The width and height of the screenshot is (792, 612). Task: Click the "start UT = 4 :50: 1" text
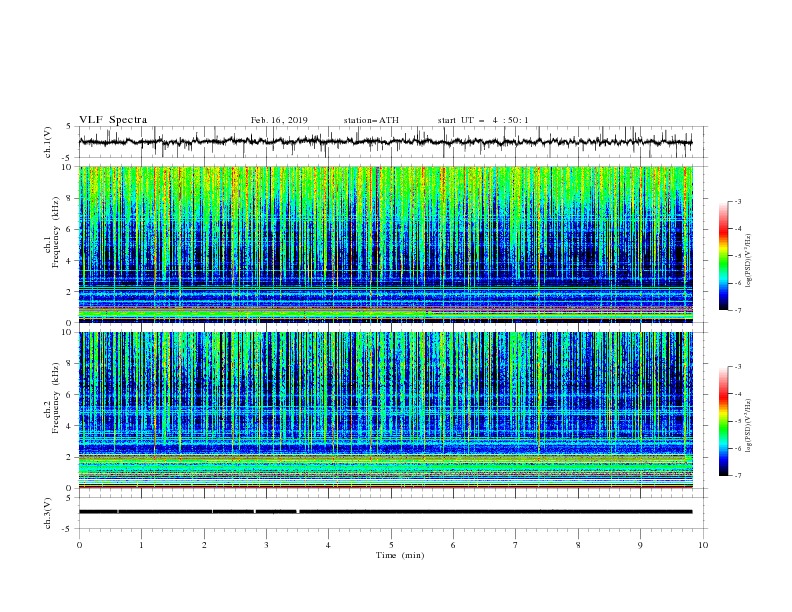483,120
